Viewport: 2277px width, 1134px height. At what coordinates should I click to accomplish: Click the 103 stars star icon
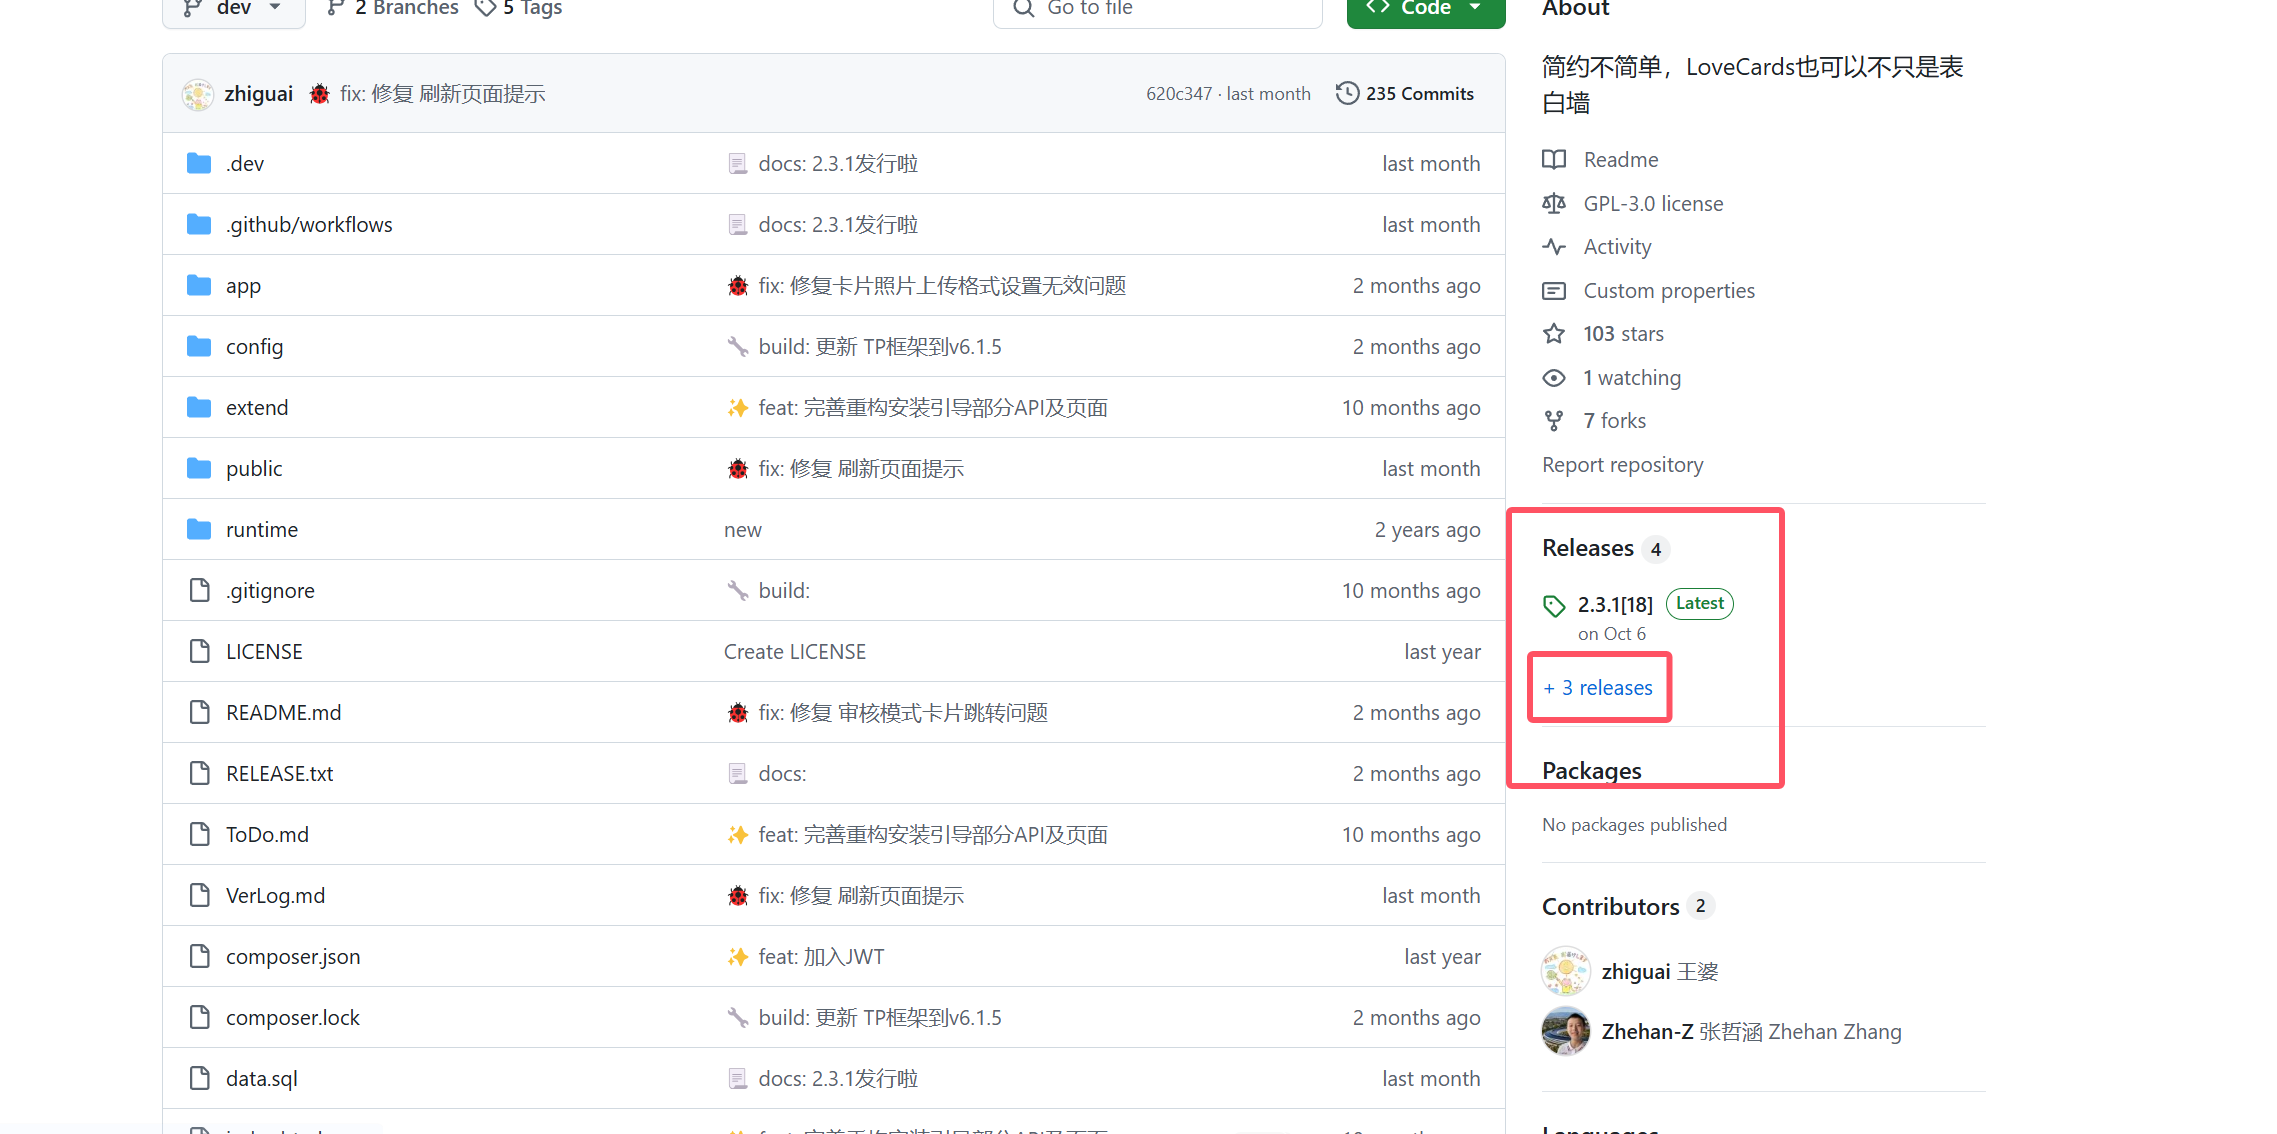[1554, 334]
